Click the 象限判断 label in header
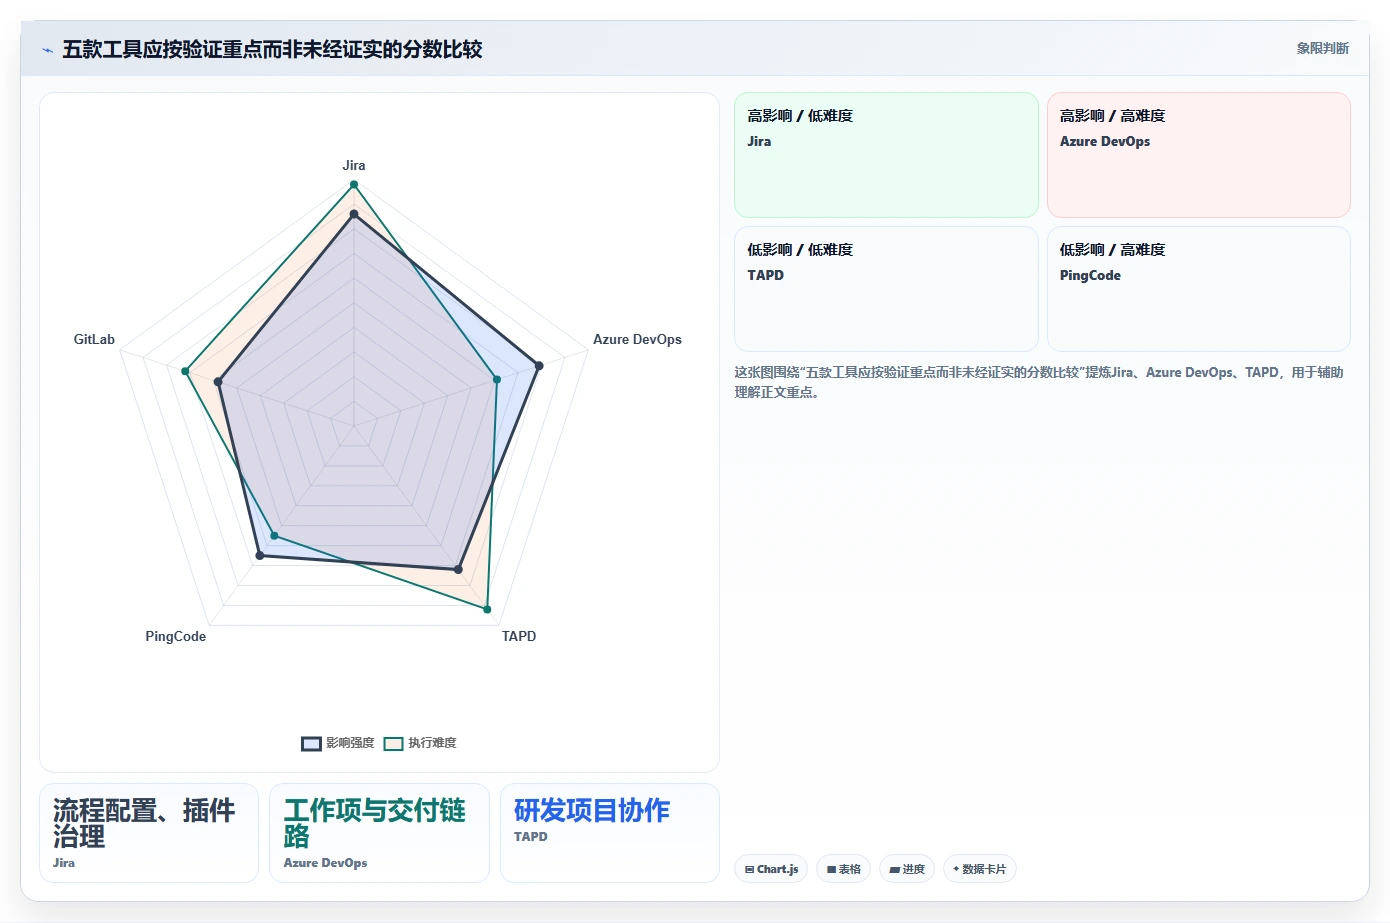 coord(1322,48)
